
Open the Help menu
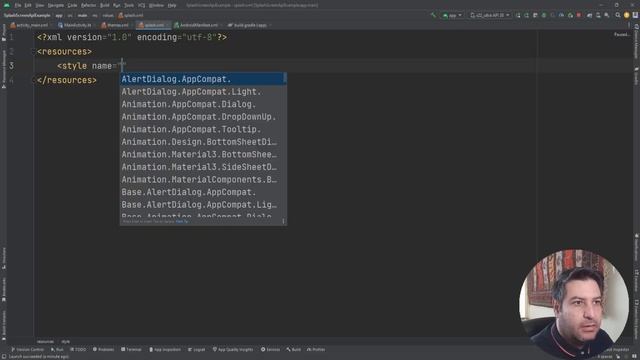pyautogui.click(x=172, y=5)
